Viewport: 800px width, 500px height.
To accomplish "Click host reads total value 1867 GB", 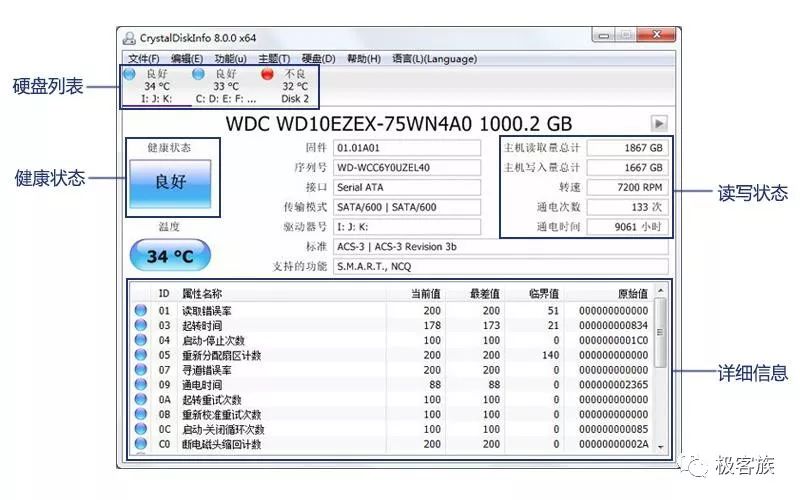I will tap(627, 148).
